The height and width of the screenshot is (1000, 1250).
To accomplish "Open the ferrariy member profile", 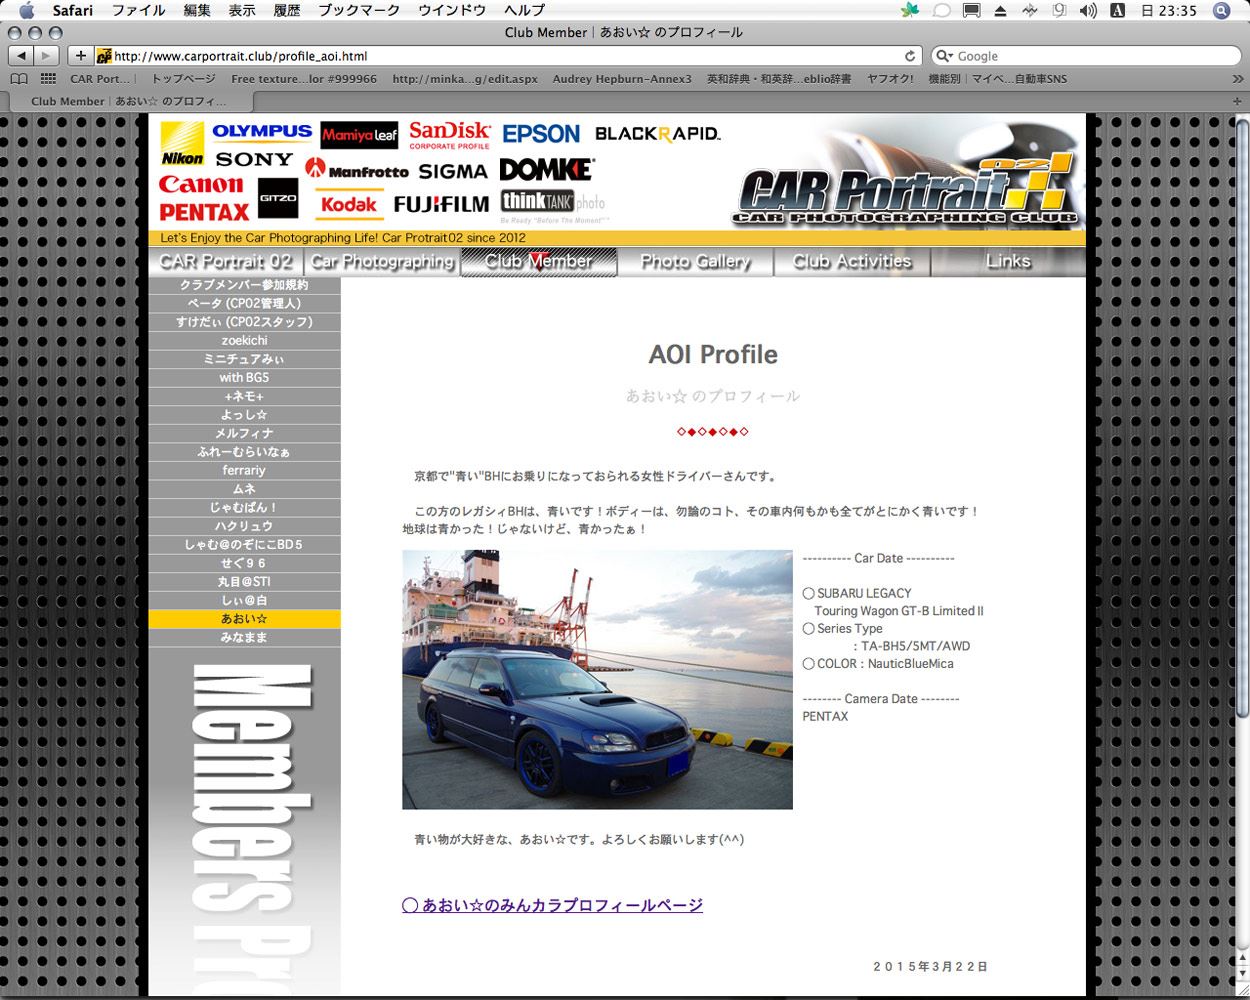I will point(244,471).
